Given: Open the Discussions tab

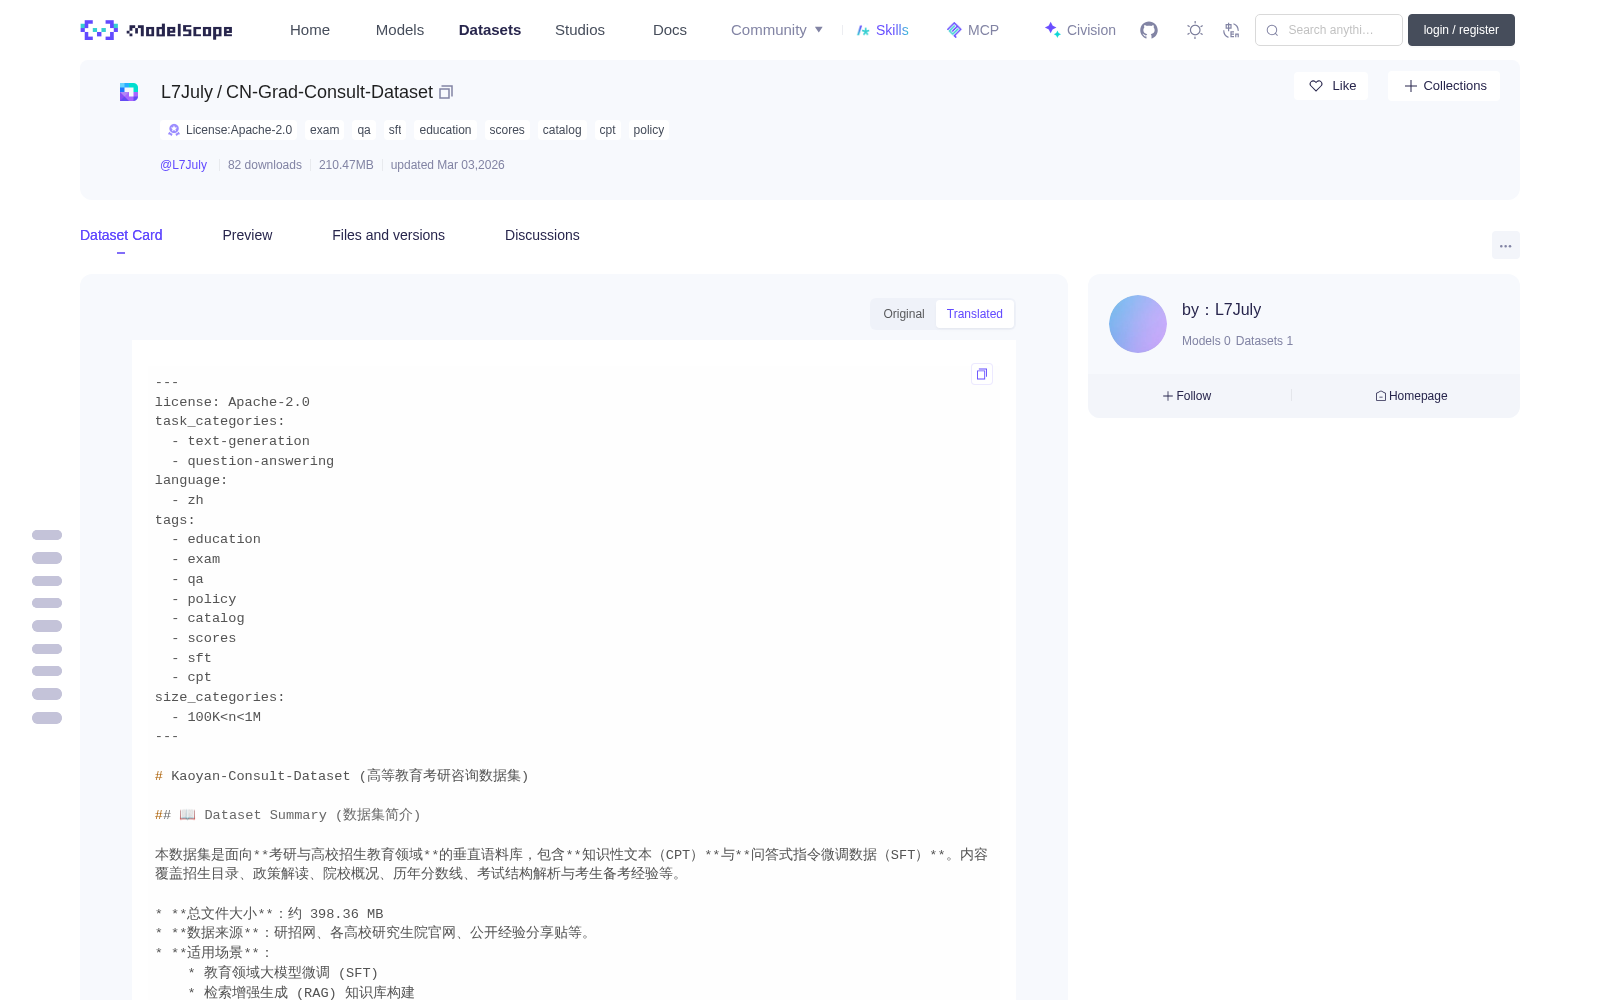Looking at the screenshot, I should pos(542,235).
